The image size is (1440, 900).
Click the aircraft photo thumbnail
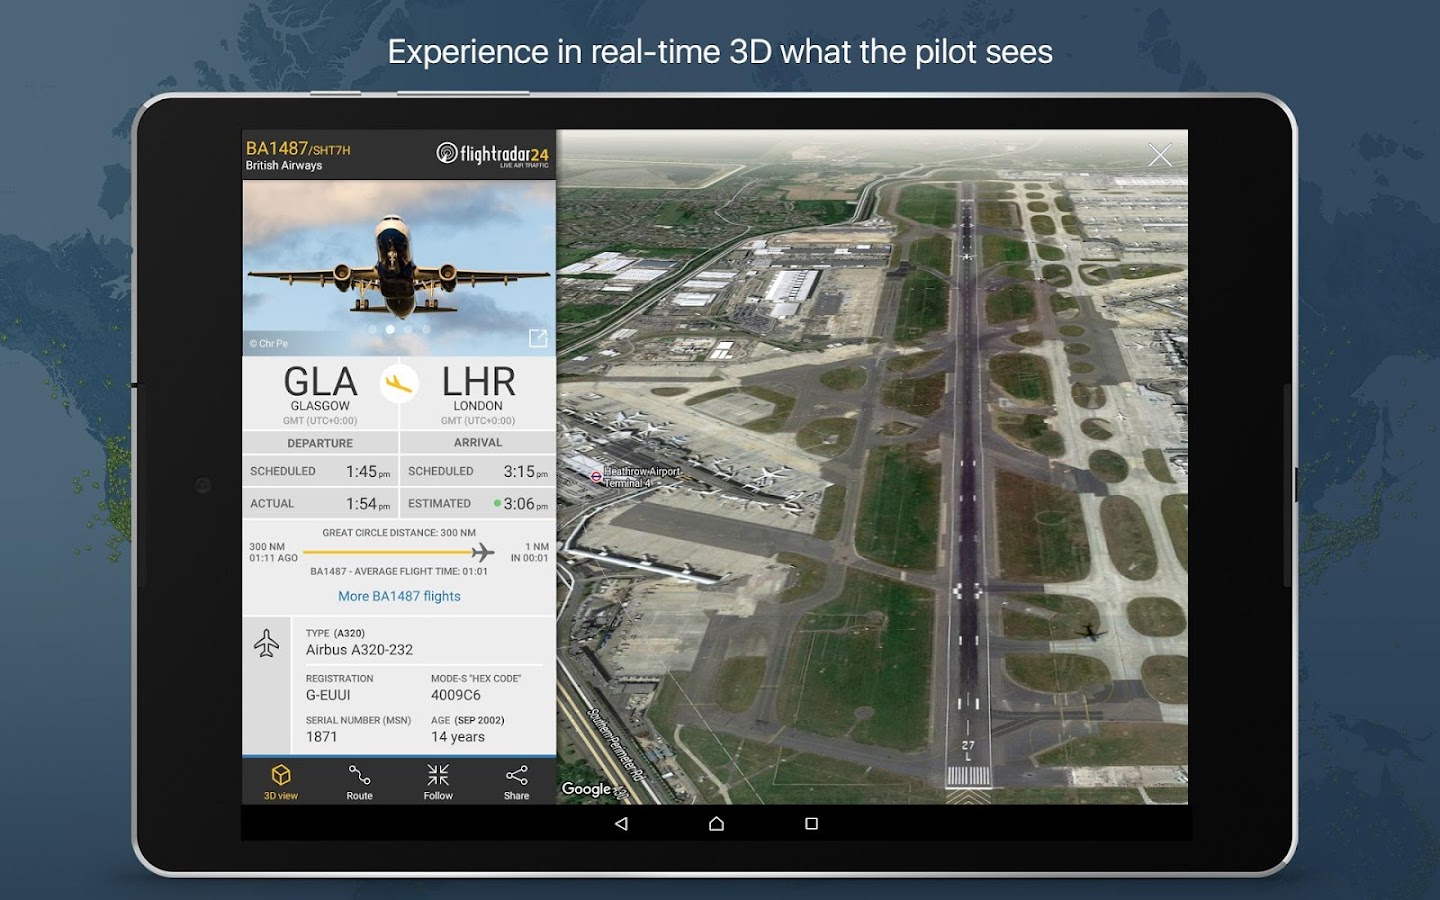[399, 267]
